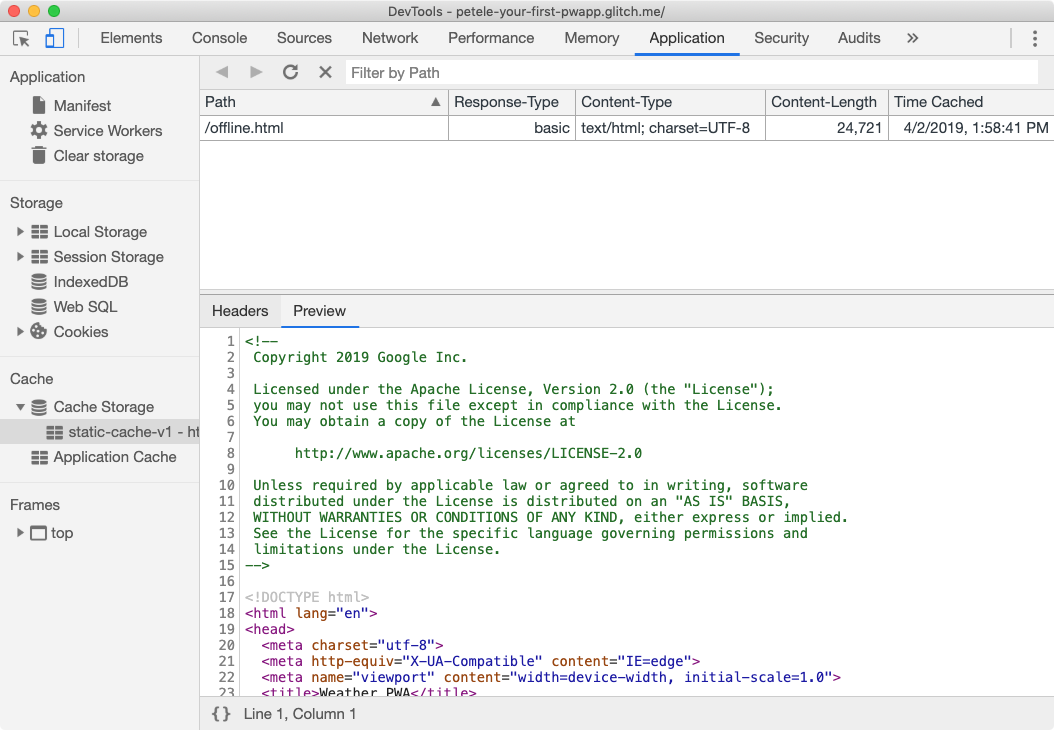Open the Clear storage pane
Image resolution: width=1054 pixels, height=730 pixels.
pyautogui.click(x=98, y=156)
